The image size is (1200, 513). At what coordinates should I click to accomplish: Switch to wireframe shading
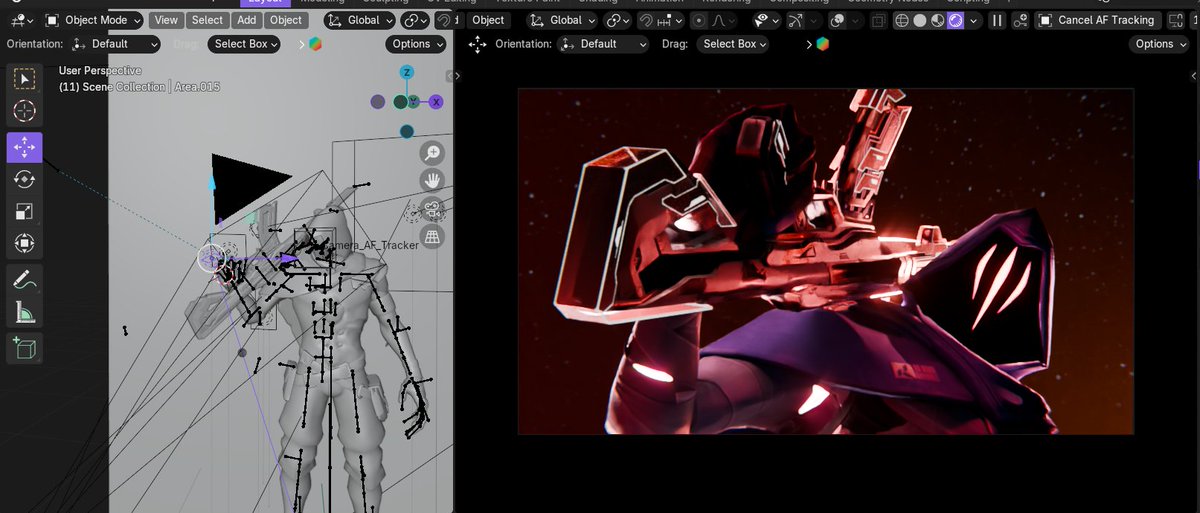tap(901, 20)
